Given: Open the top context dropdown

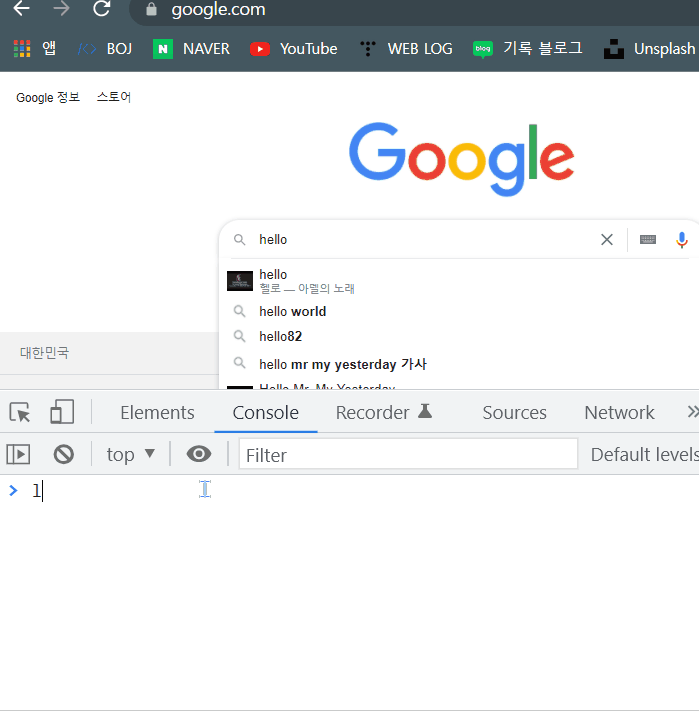Looking at the screenshot, I should pos(131,454).
